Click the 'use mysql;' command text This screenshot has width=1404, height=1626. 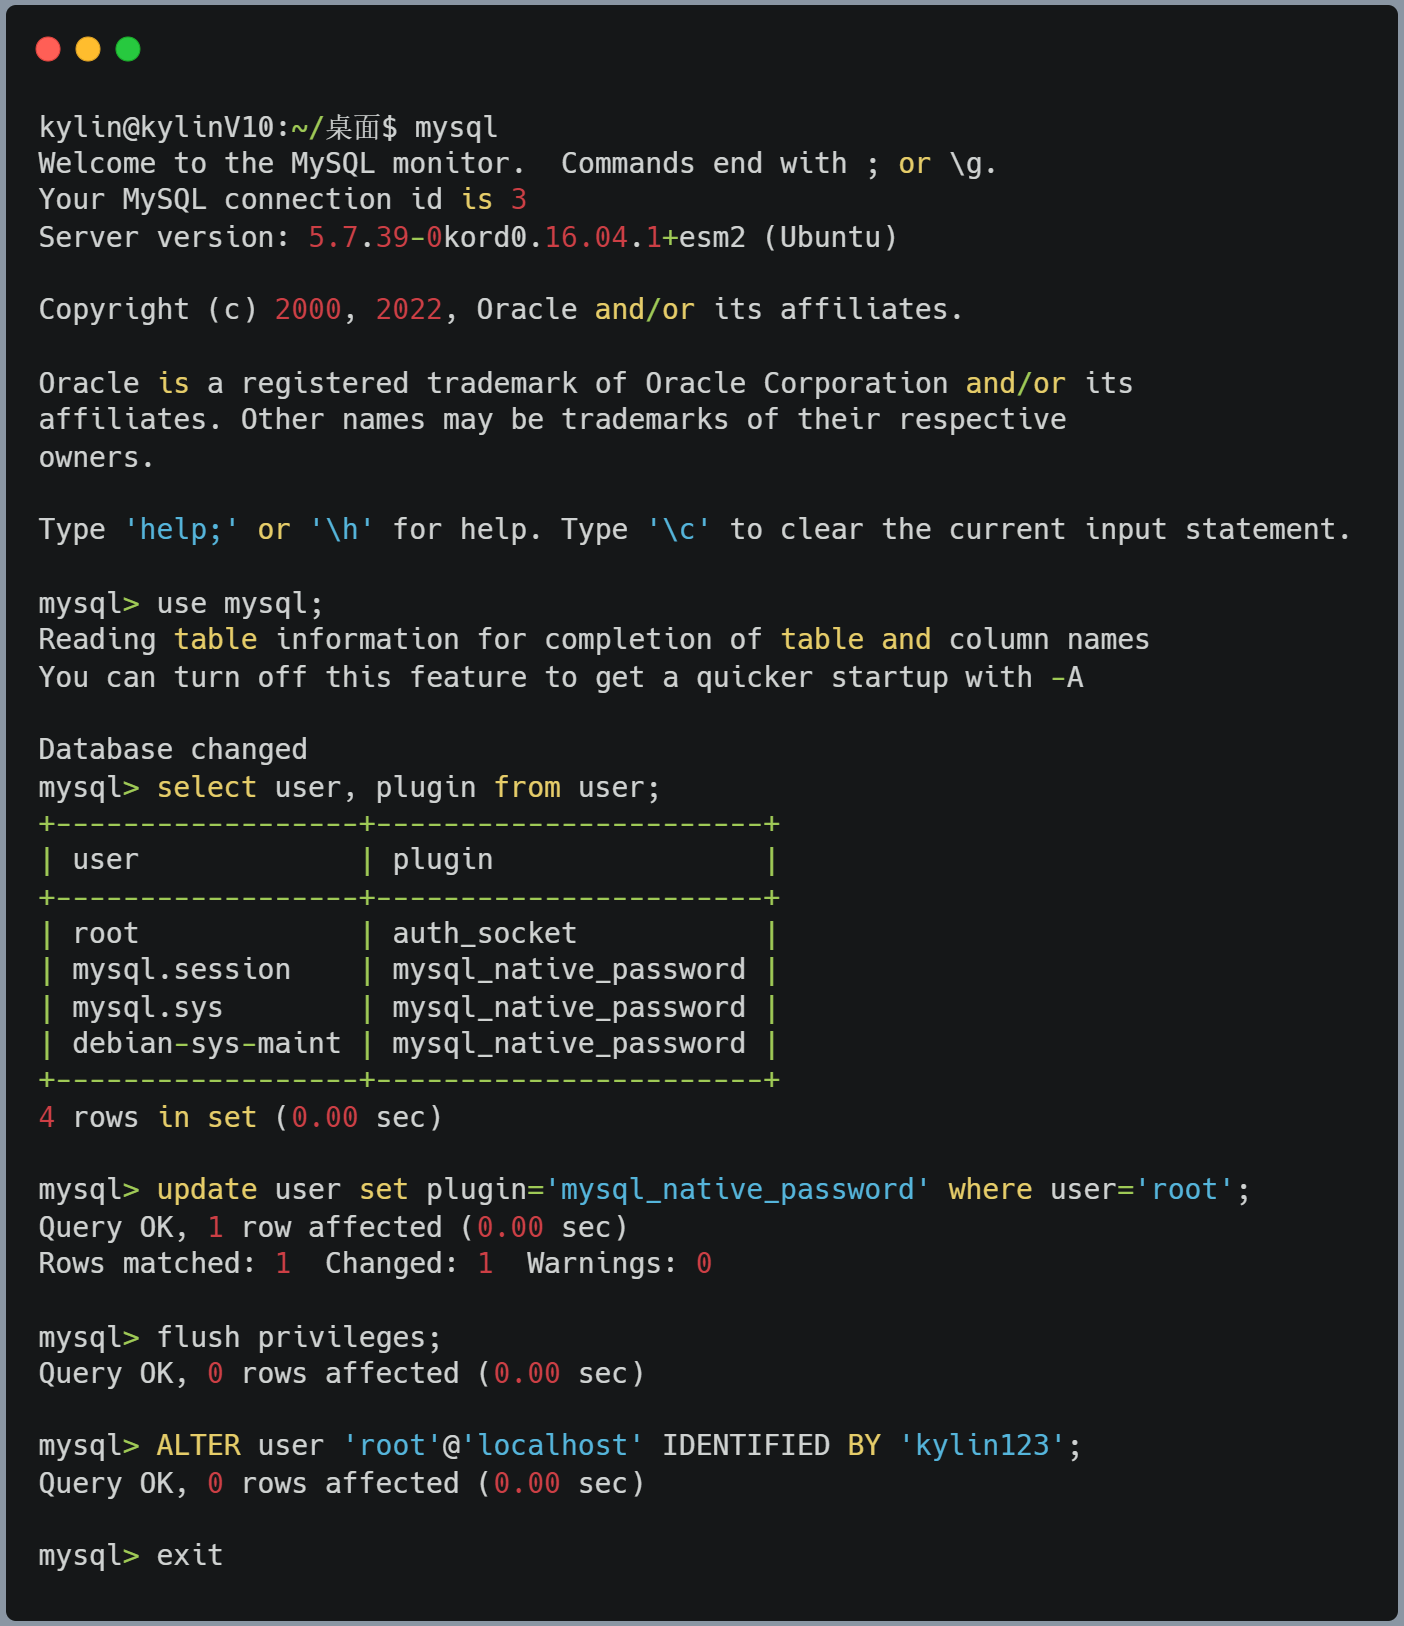click(x=240, y=603)
